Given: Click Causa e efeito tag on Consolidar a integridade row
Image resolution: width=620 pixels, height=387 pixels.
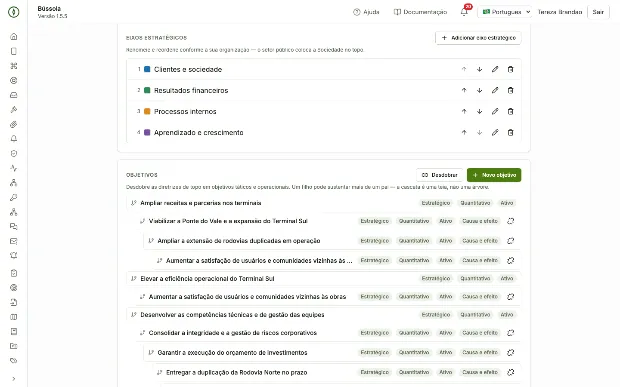Looking at the screenshot, I should pyautogui.click(x=480, y=333).
